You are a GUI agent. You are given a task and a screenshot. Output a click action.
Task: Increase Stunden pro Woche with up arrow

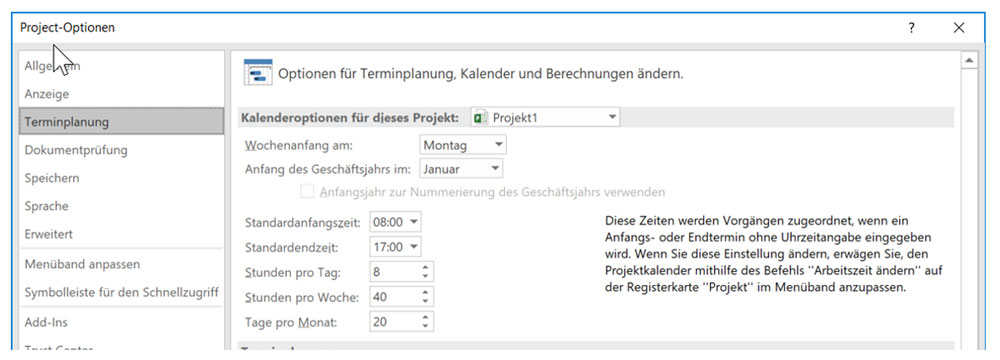click(x=425, y=292)
